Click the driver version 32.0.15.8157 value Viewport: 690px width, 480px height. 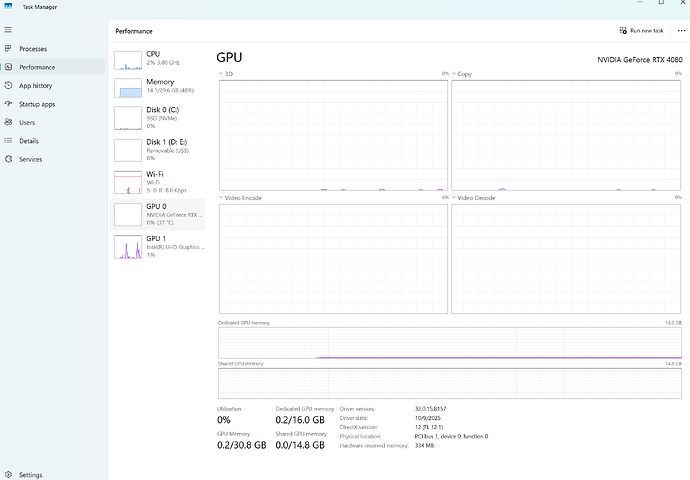430,409
